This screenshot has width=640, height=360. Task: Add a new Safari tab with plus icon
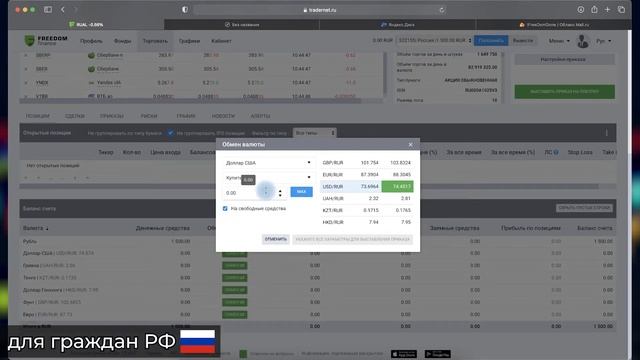click(607, 9)
